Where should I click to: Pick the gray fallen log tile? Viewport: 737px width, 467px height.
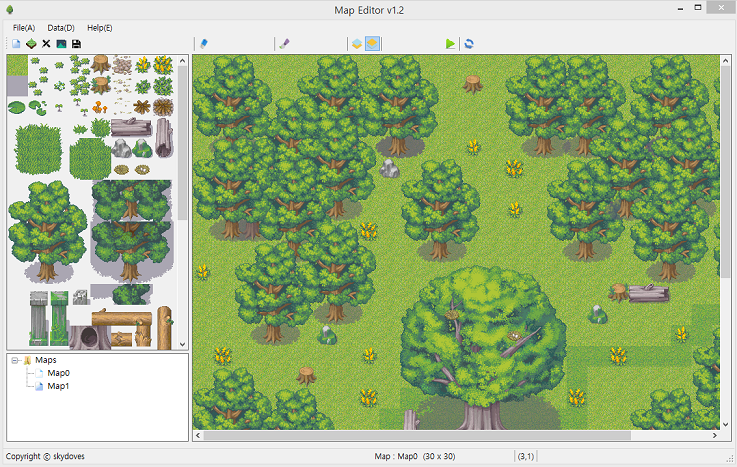coord(132,127)
